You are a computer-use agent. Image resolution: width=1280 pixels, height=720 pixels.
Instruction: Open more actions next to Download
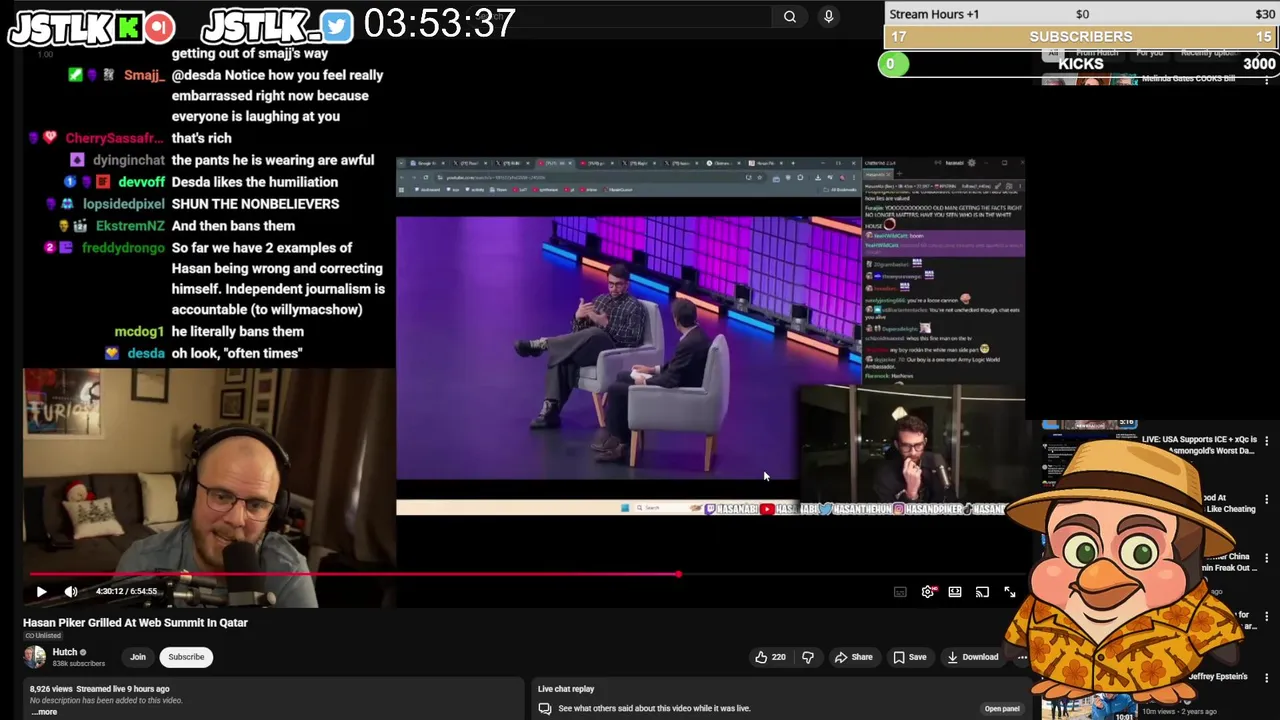coord(1022,657)
